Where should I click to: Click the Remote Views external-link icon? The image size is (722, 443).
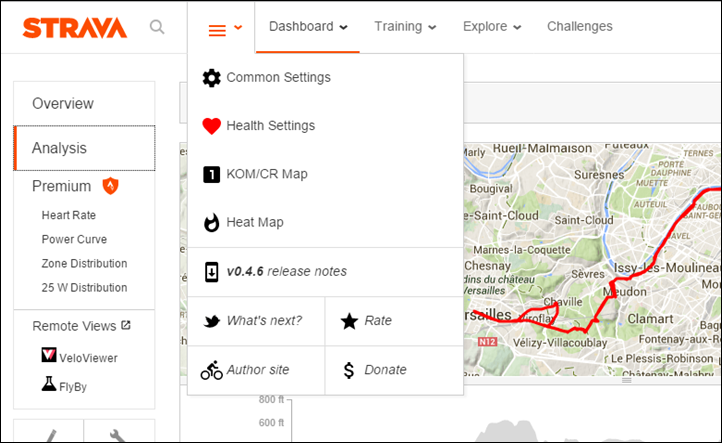point(126,325)
